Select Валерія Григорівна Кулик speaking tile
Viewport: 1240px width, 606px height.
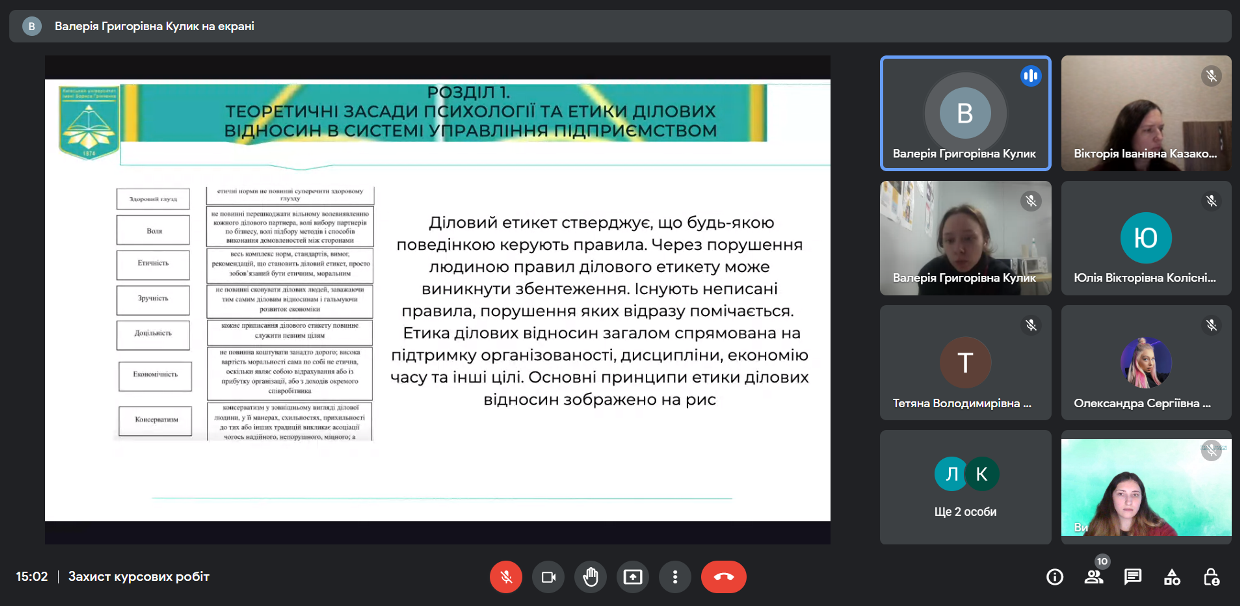(x=965, y=113)
